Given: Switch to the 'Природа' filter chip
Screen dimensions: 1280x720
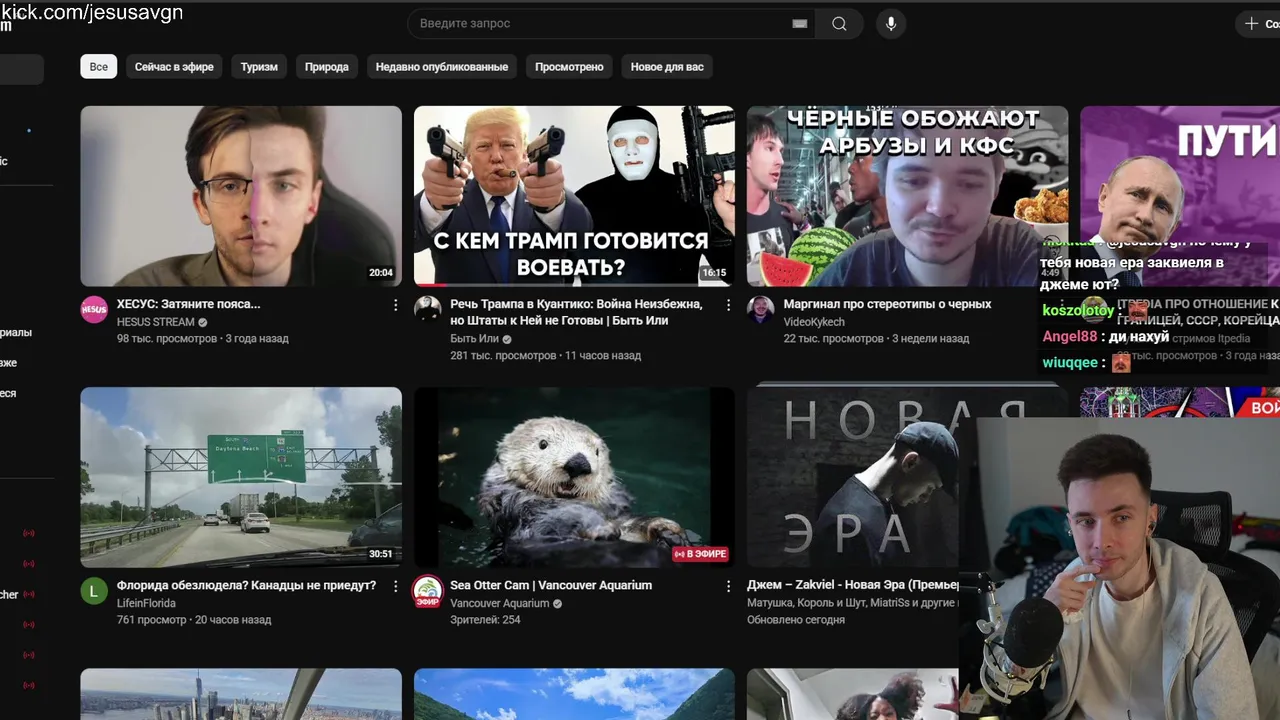Looking at the screenshot, I should pos(327,67).
